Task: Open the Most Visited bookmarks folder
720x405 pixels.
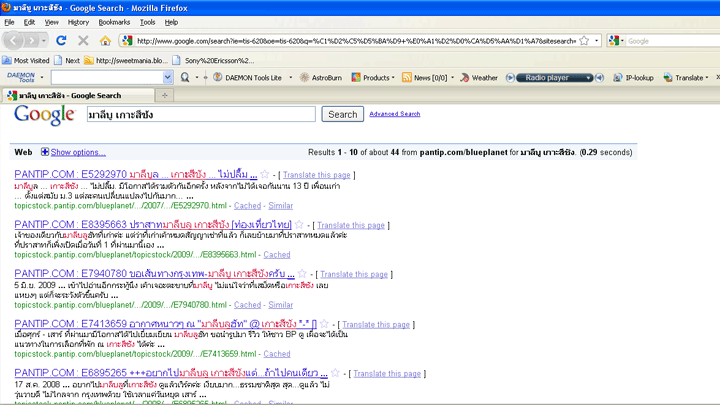Action: click(x=26, y=60)
